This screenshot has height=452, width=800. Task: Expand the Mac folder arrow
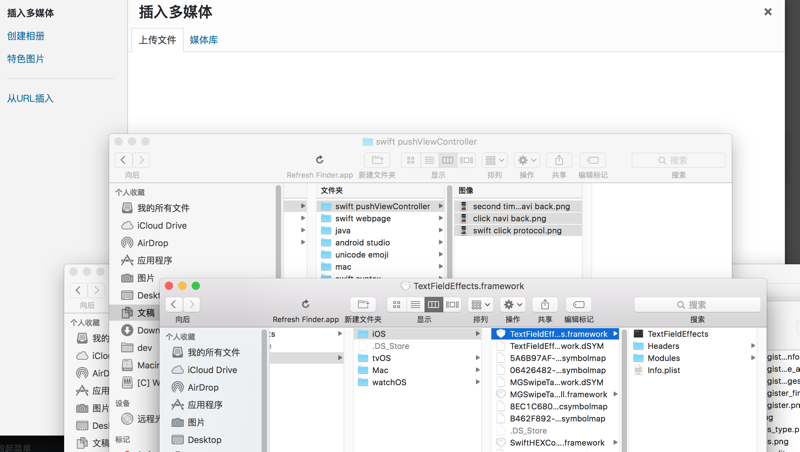(478, 370)
